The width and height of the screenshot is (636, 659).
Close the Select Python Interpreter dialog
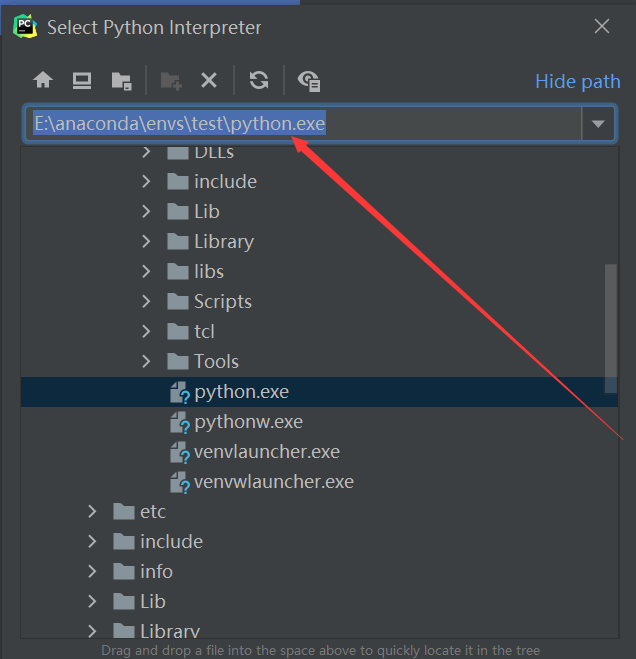602,26
